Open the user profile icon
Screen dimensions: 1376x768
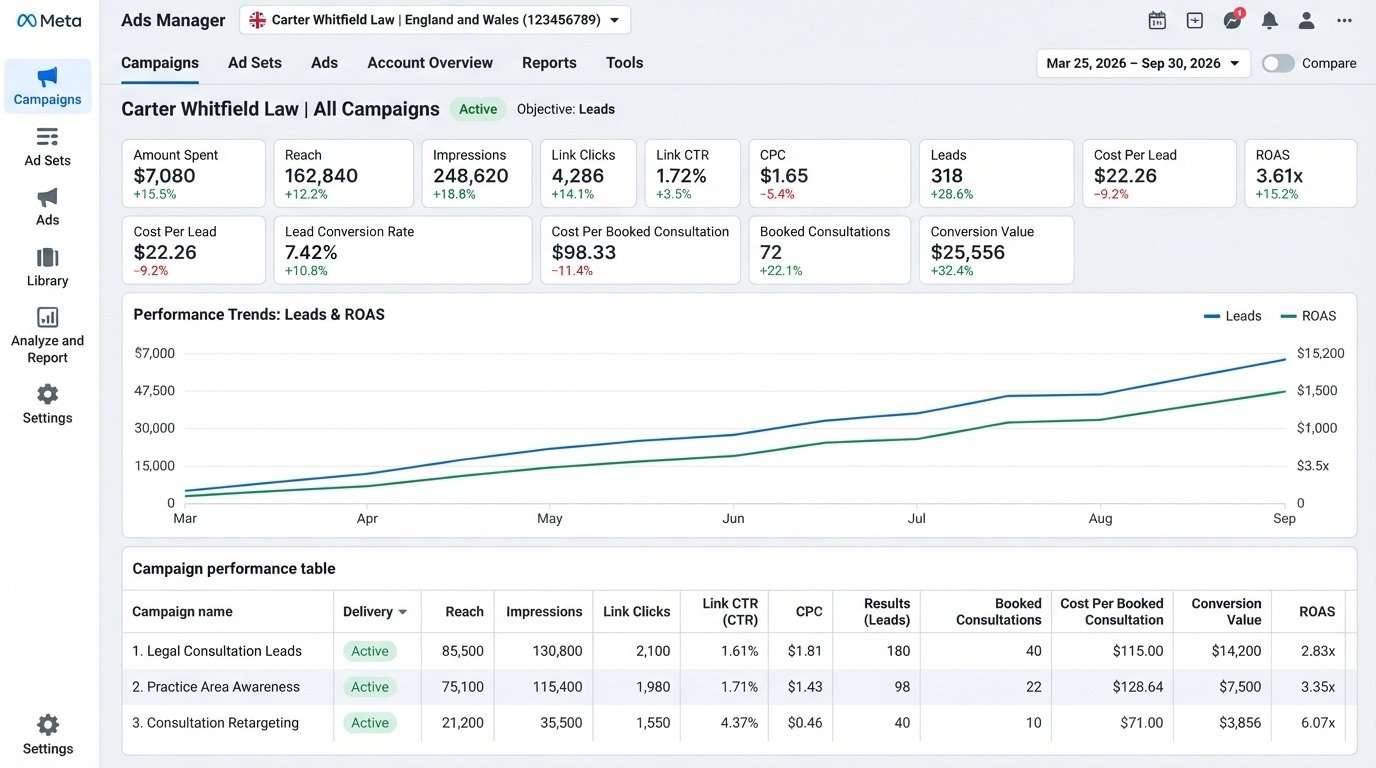coord(1306,20)
